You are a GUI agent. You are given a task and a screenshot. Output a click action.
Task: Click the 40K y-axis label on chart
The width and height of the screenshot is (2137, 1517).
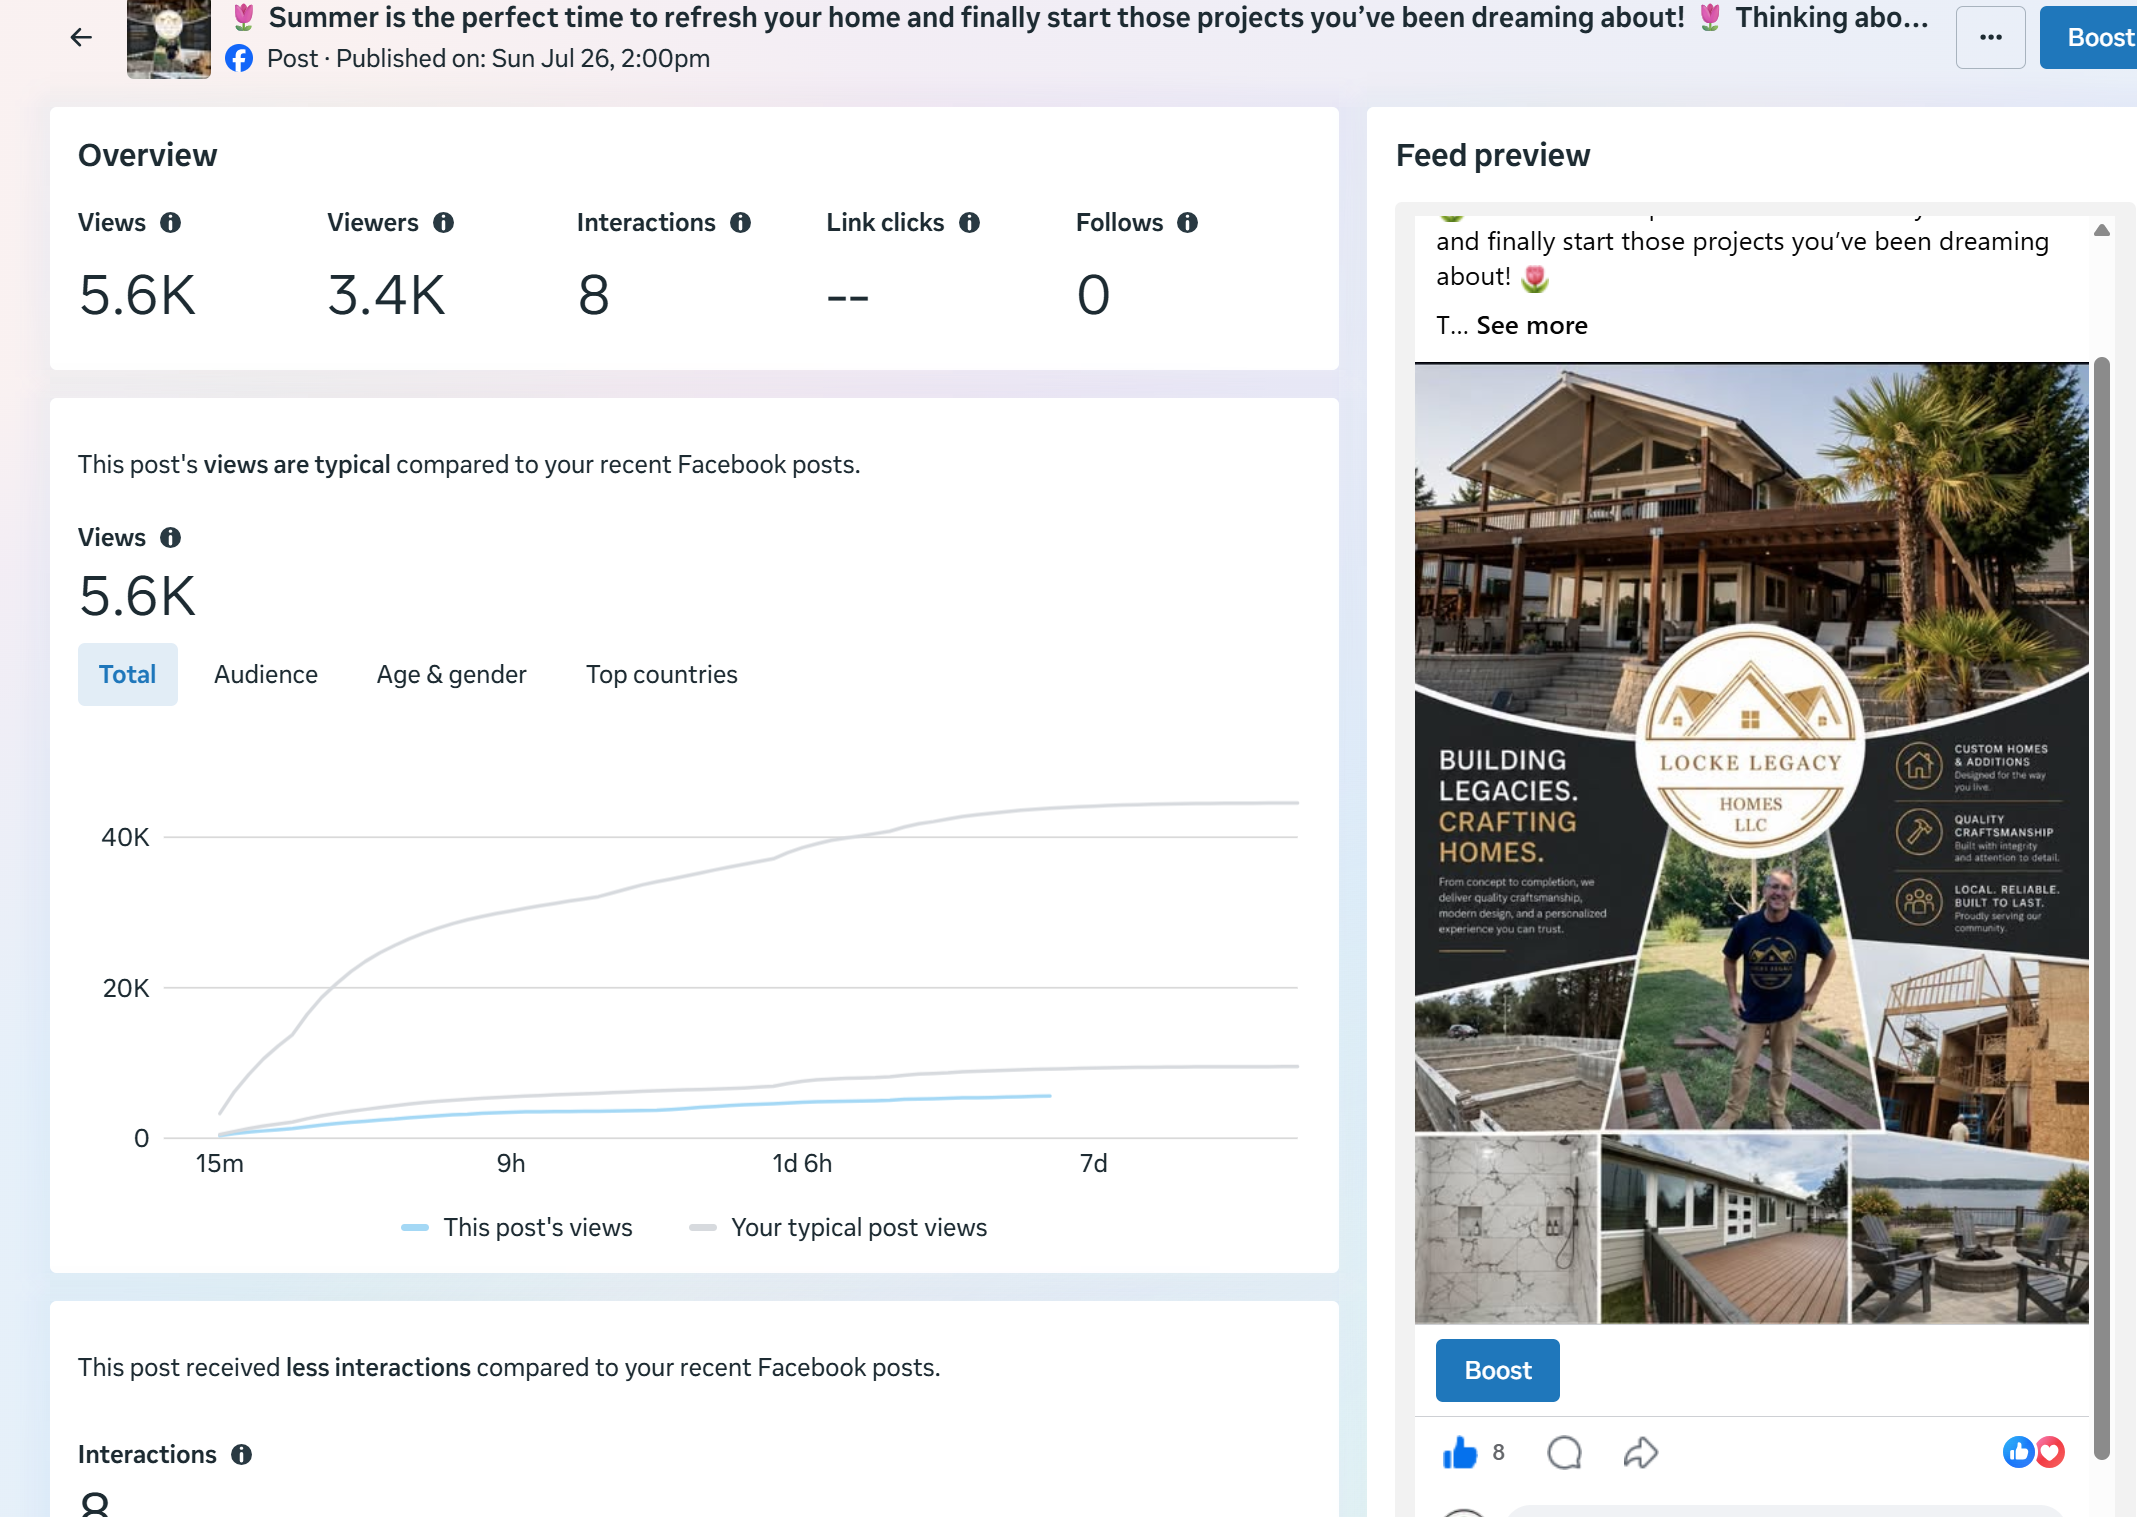pyautogui.click(x=125, y=837)
